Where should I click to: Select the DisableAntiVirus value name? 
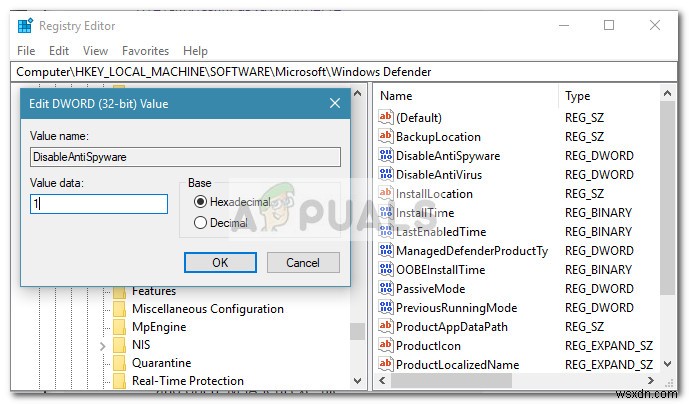pyautogui.click(x=439, y=175)
